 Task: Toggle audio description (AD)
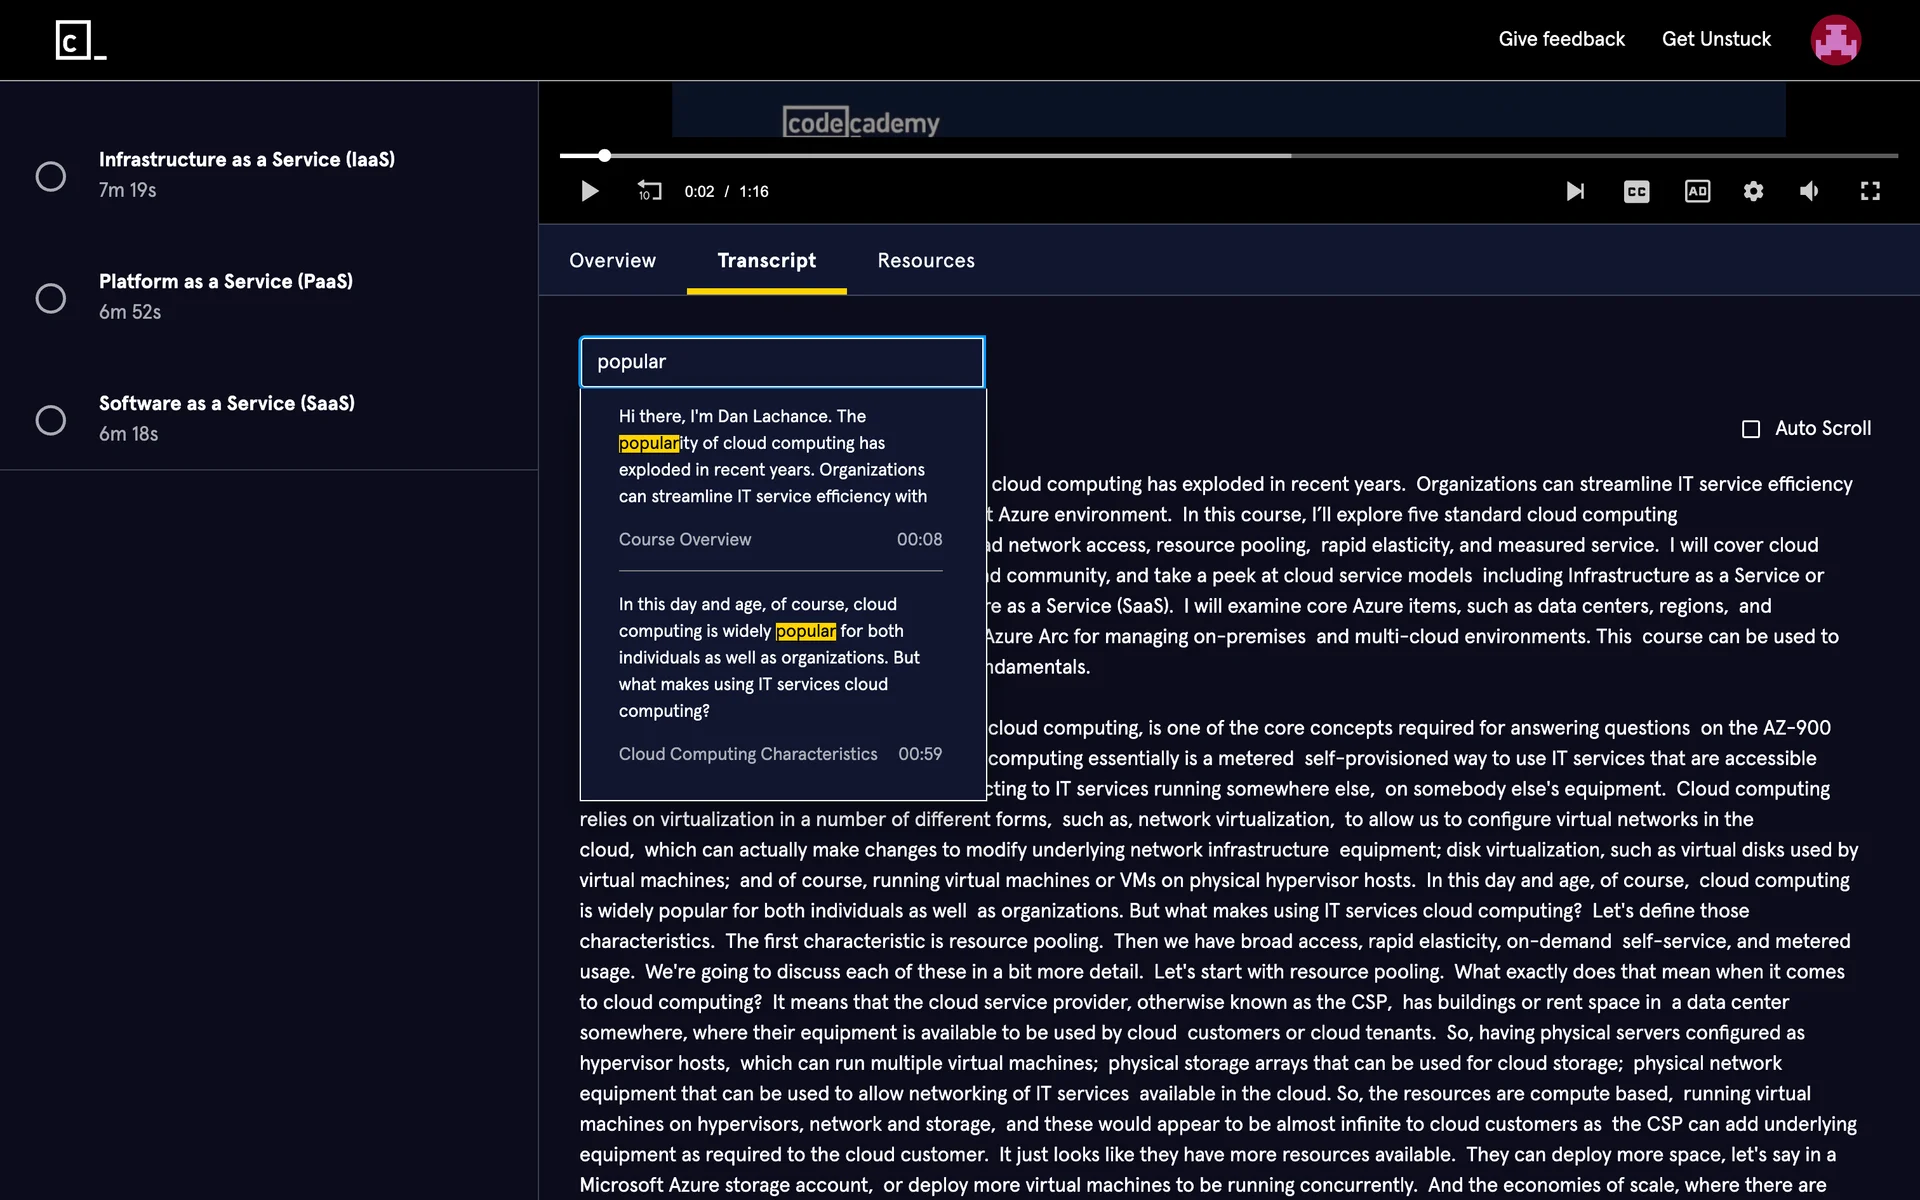(1697, 191)
